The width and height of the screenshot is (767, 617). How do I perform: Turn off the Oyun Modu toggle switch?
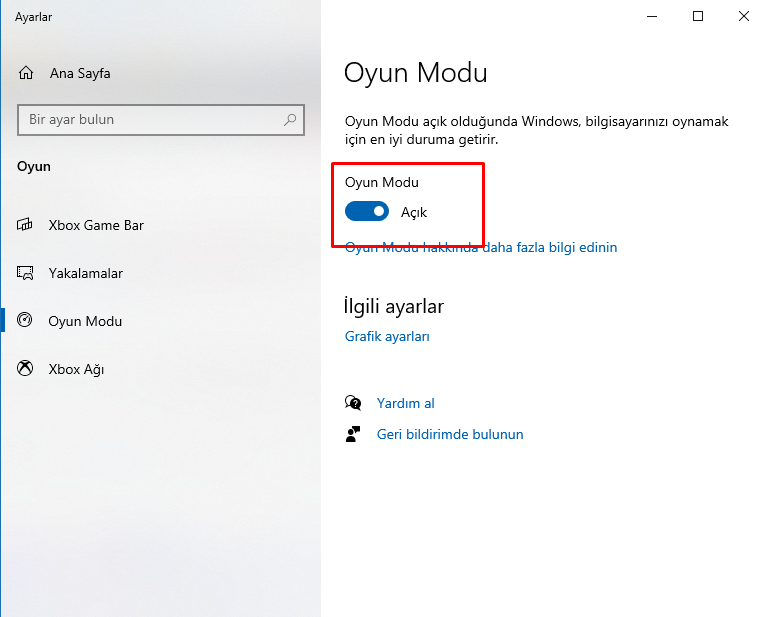coord(367,211)
